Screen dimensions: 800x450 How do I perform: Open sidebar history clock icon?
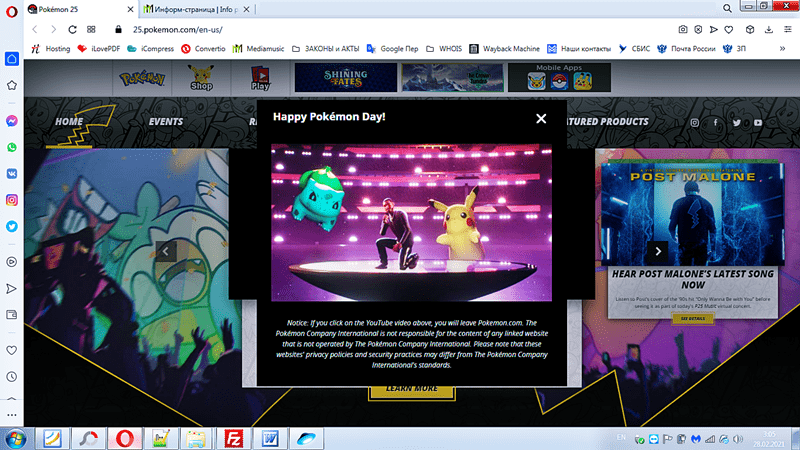(12, 377)
